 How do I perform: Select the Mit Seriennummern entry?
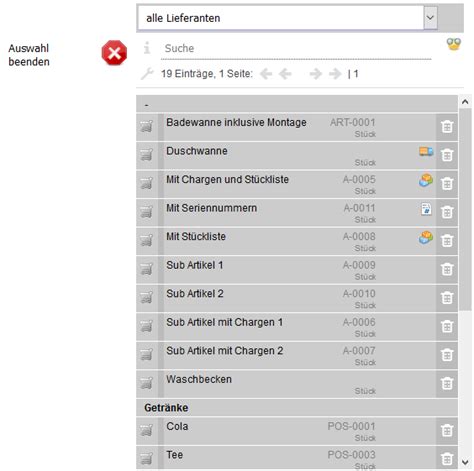(297, 212)
